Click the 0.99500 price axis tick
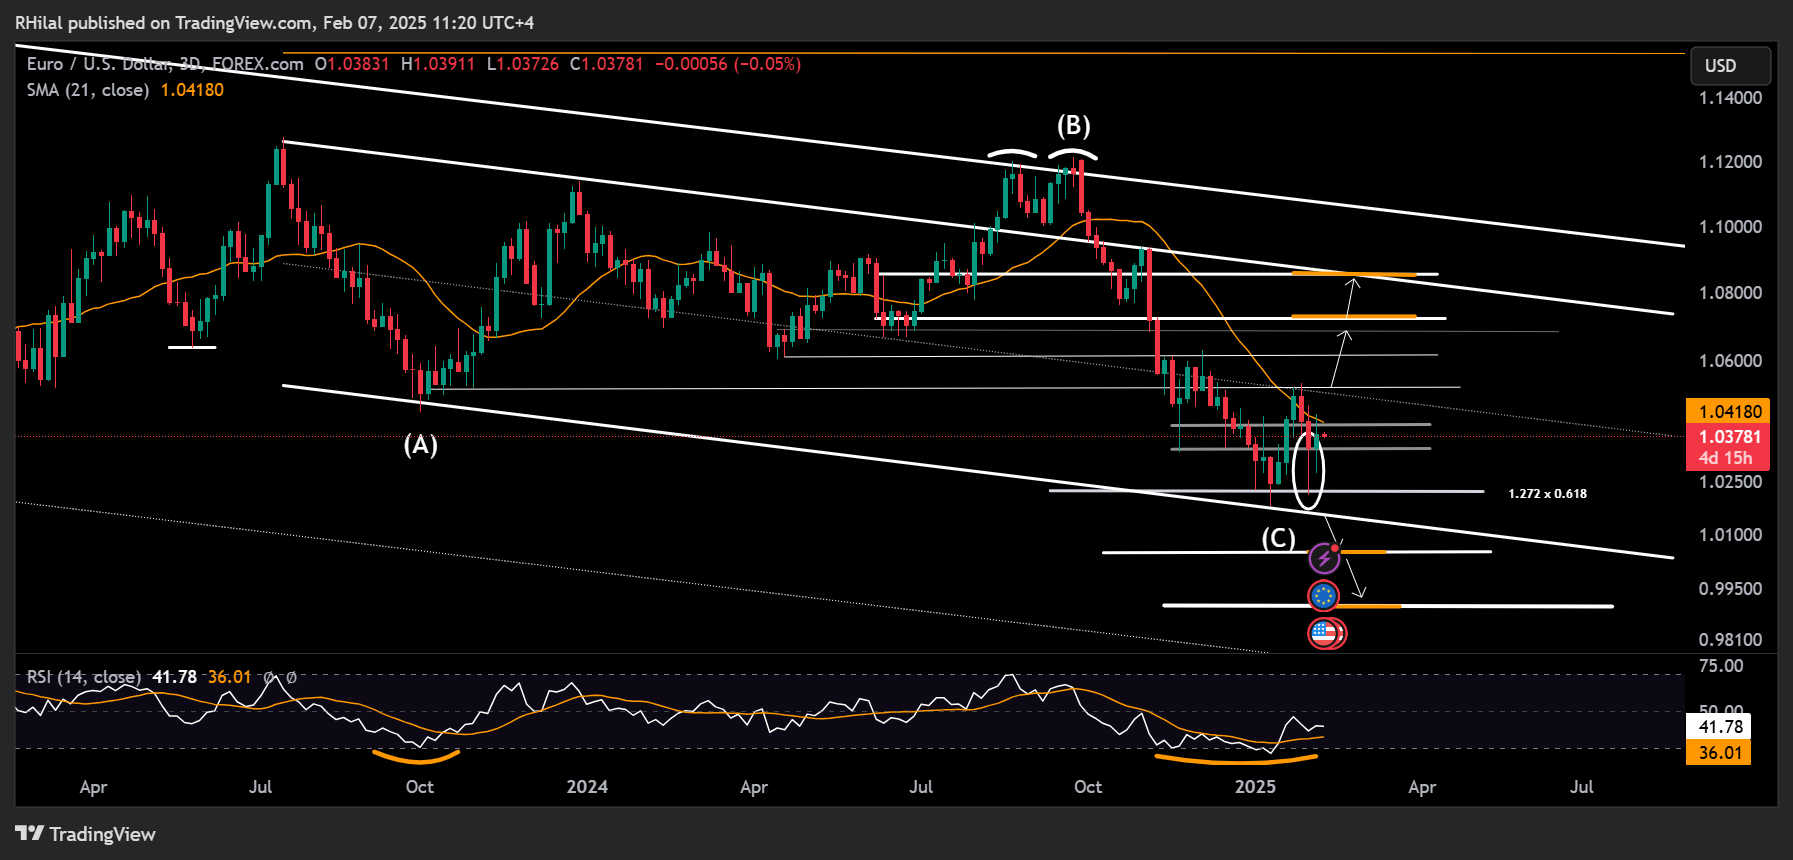This screenshot has height=860, width=1793. [1730, 589]
